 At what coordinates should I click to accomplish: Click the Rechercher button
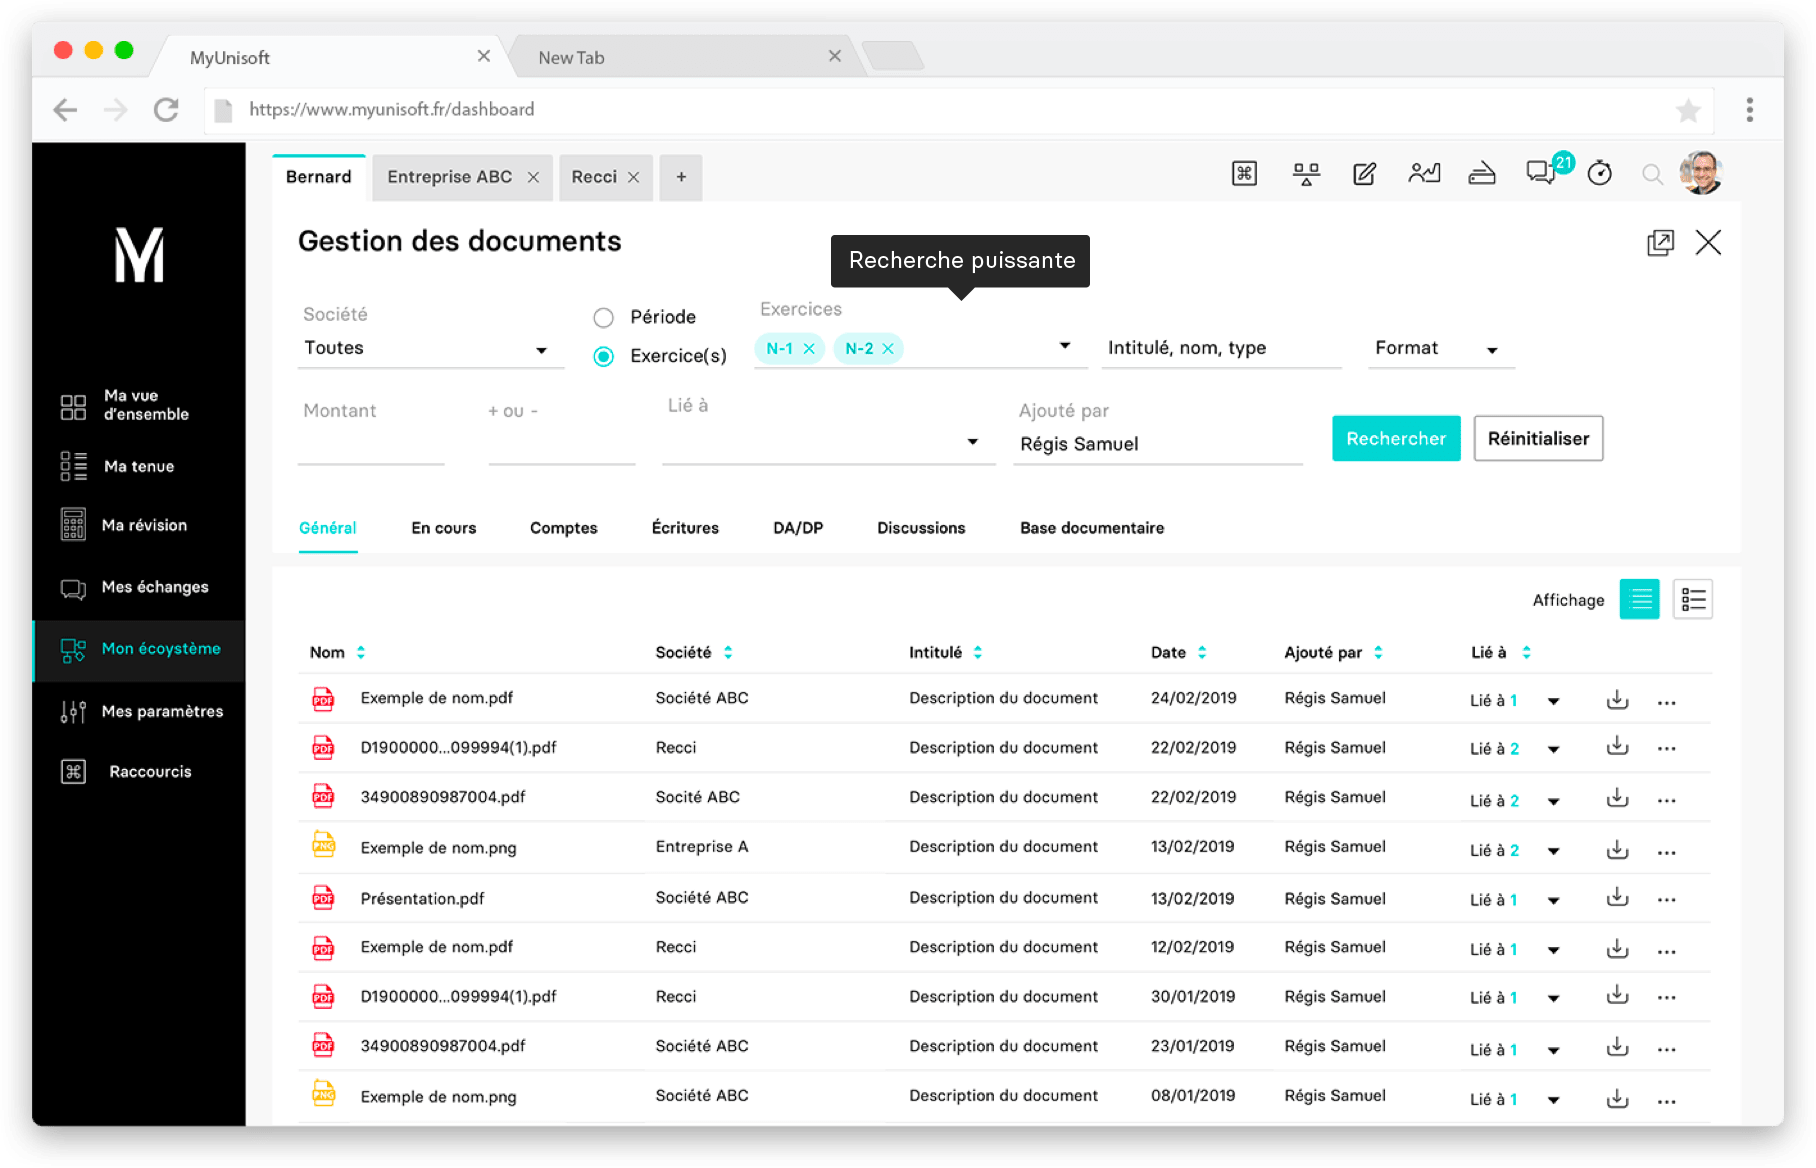pos(1396,438)
